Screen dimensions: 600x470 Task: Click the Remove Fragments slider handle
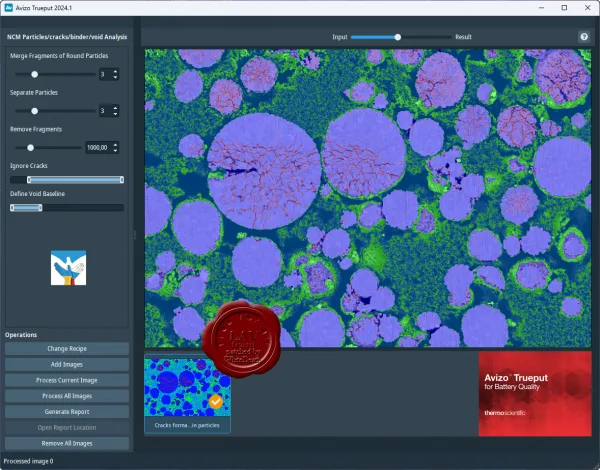click(x=30, y=147)
